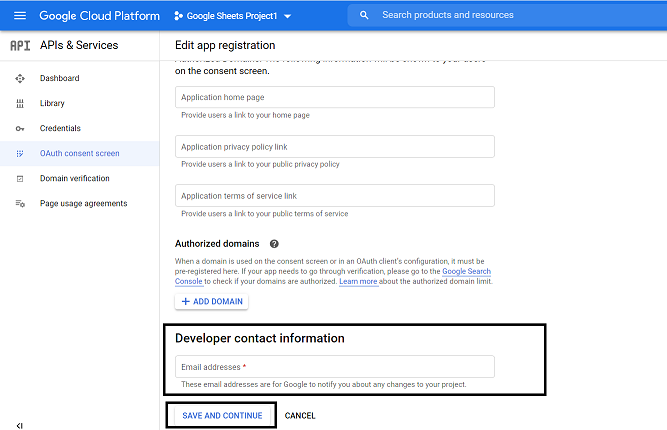Click the Page usage agreements icon
Viewport: 667px width, 430px height.
tap(20, 204)
